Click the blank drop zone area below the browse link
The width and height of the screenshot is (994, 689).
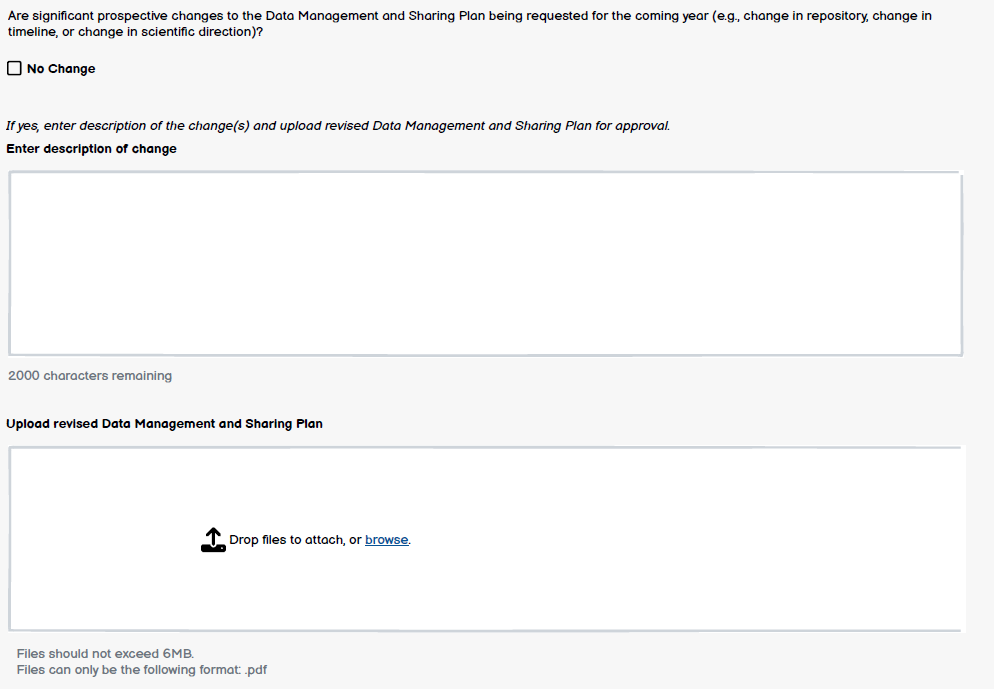click(386, 595)
